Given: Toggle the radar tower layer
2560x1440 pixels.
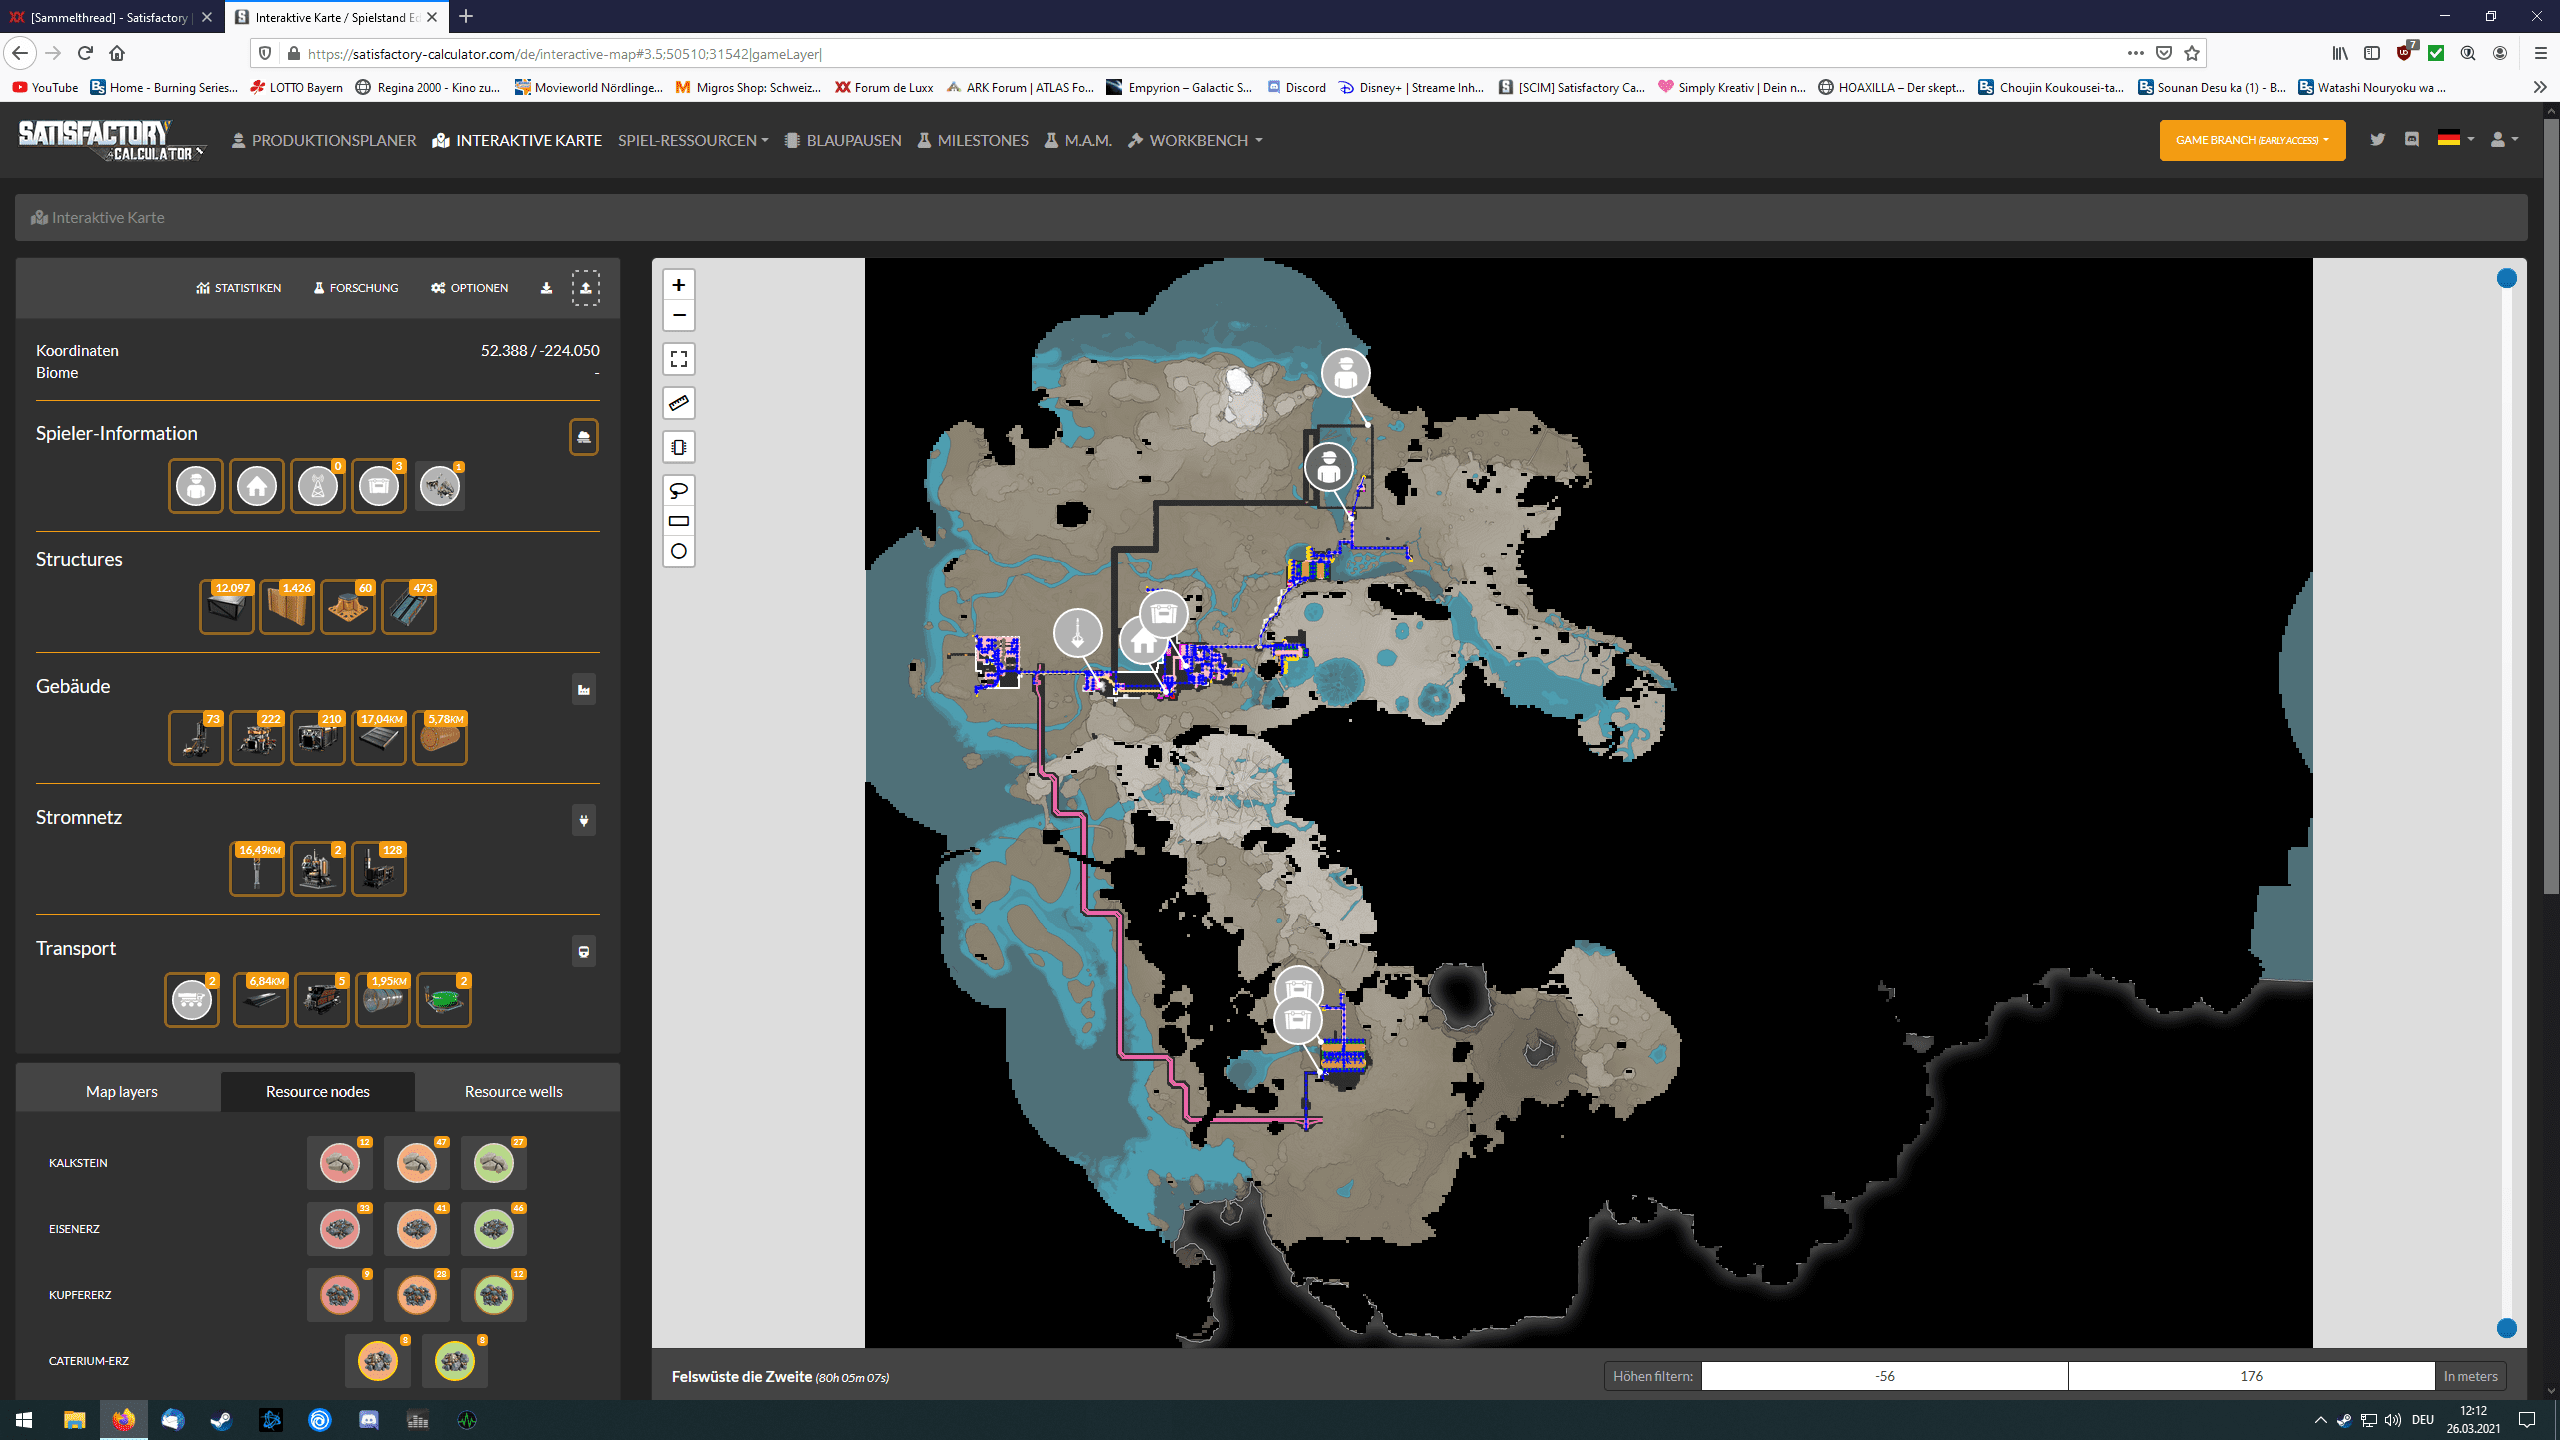Looking at the screenshot, I should [318, 487].
